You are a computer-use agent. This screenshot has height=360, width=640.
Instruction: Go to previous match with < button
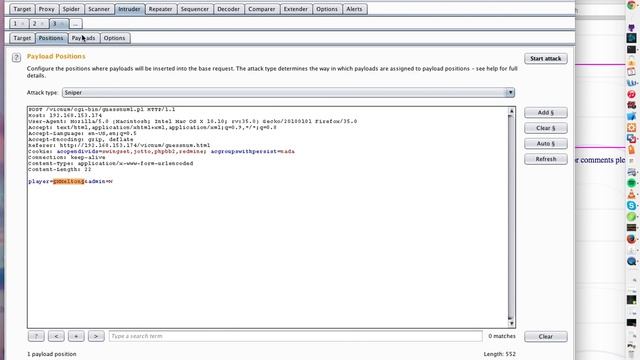point(56,336)
